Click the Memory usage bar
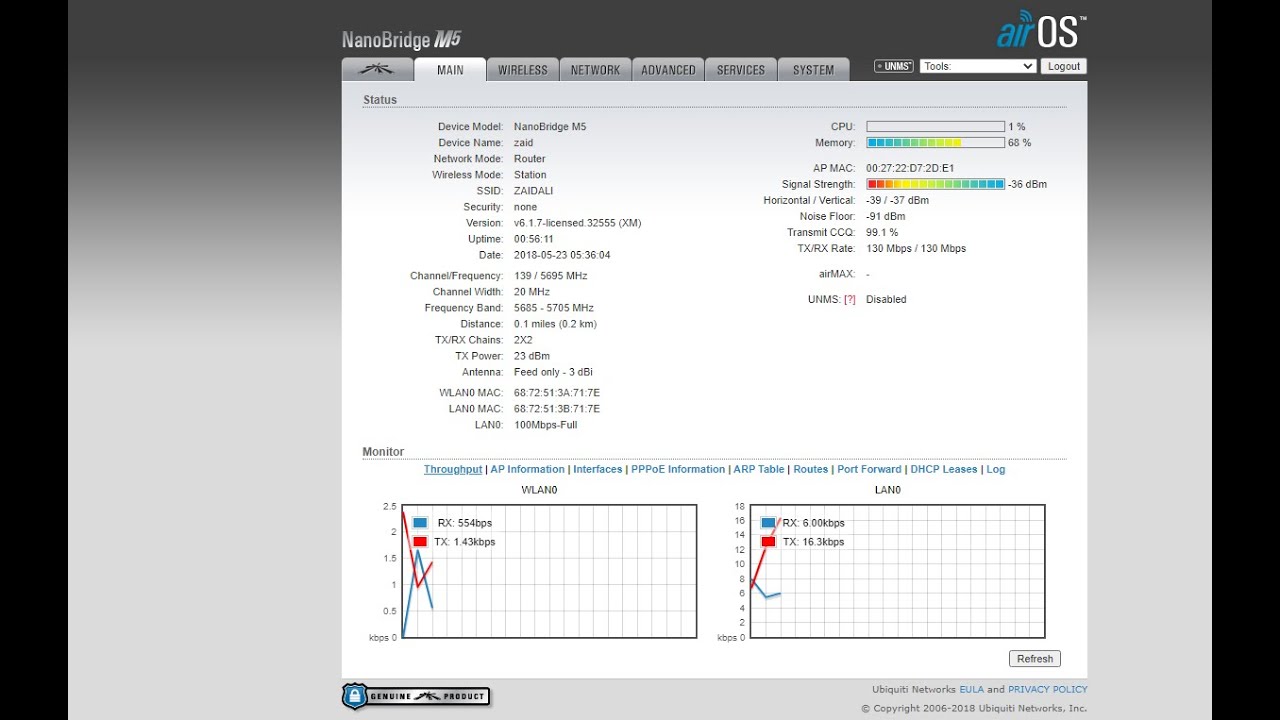The width and height of the screenshot is (1280, 720). coord(935,143)
